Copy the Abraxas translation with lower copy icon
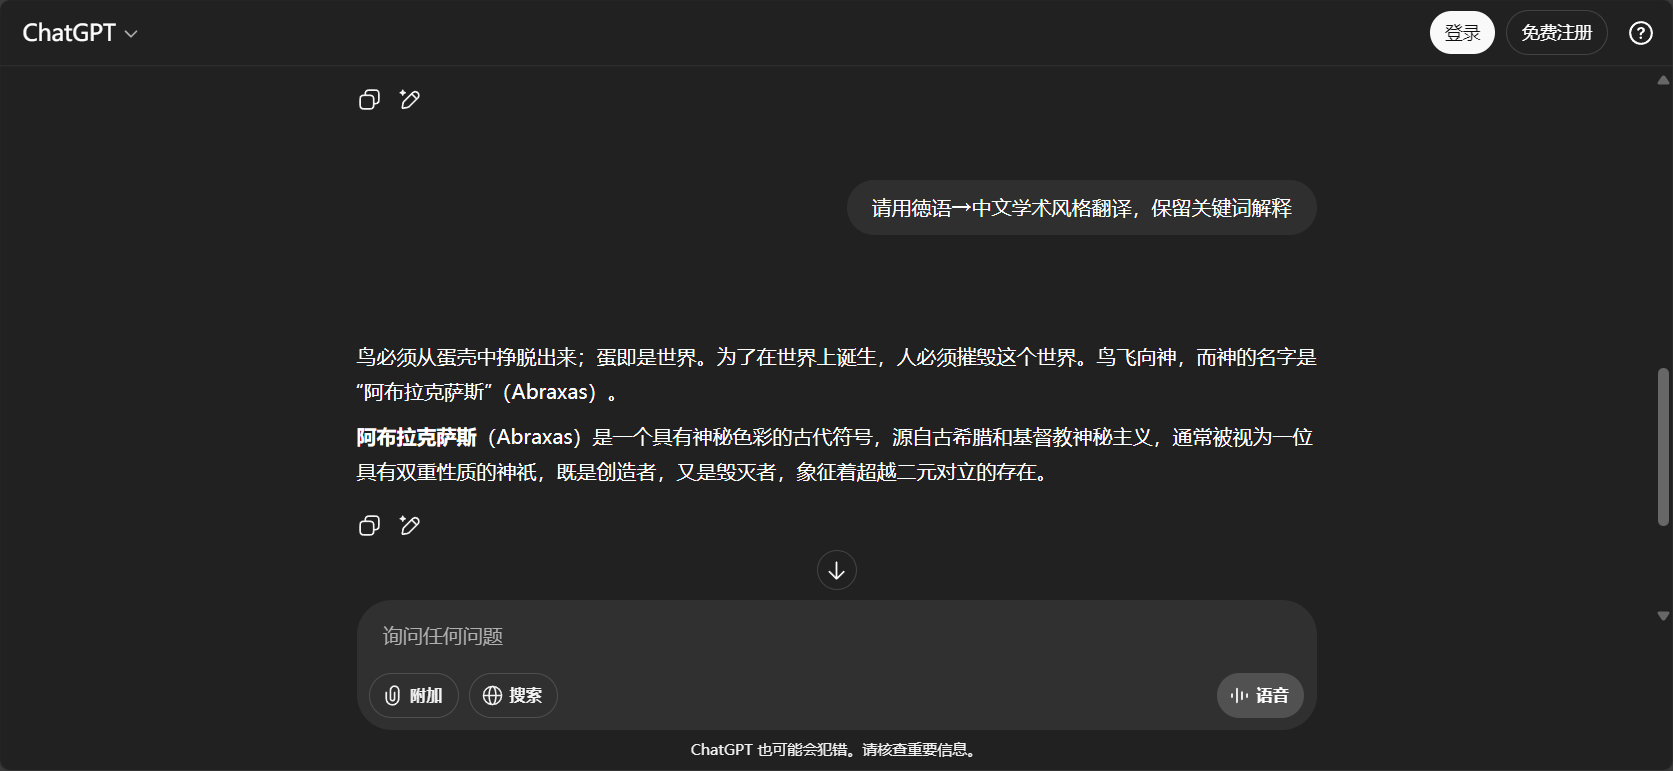Viewport: 1673px width, 771px height. [x=369, y=526]
